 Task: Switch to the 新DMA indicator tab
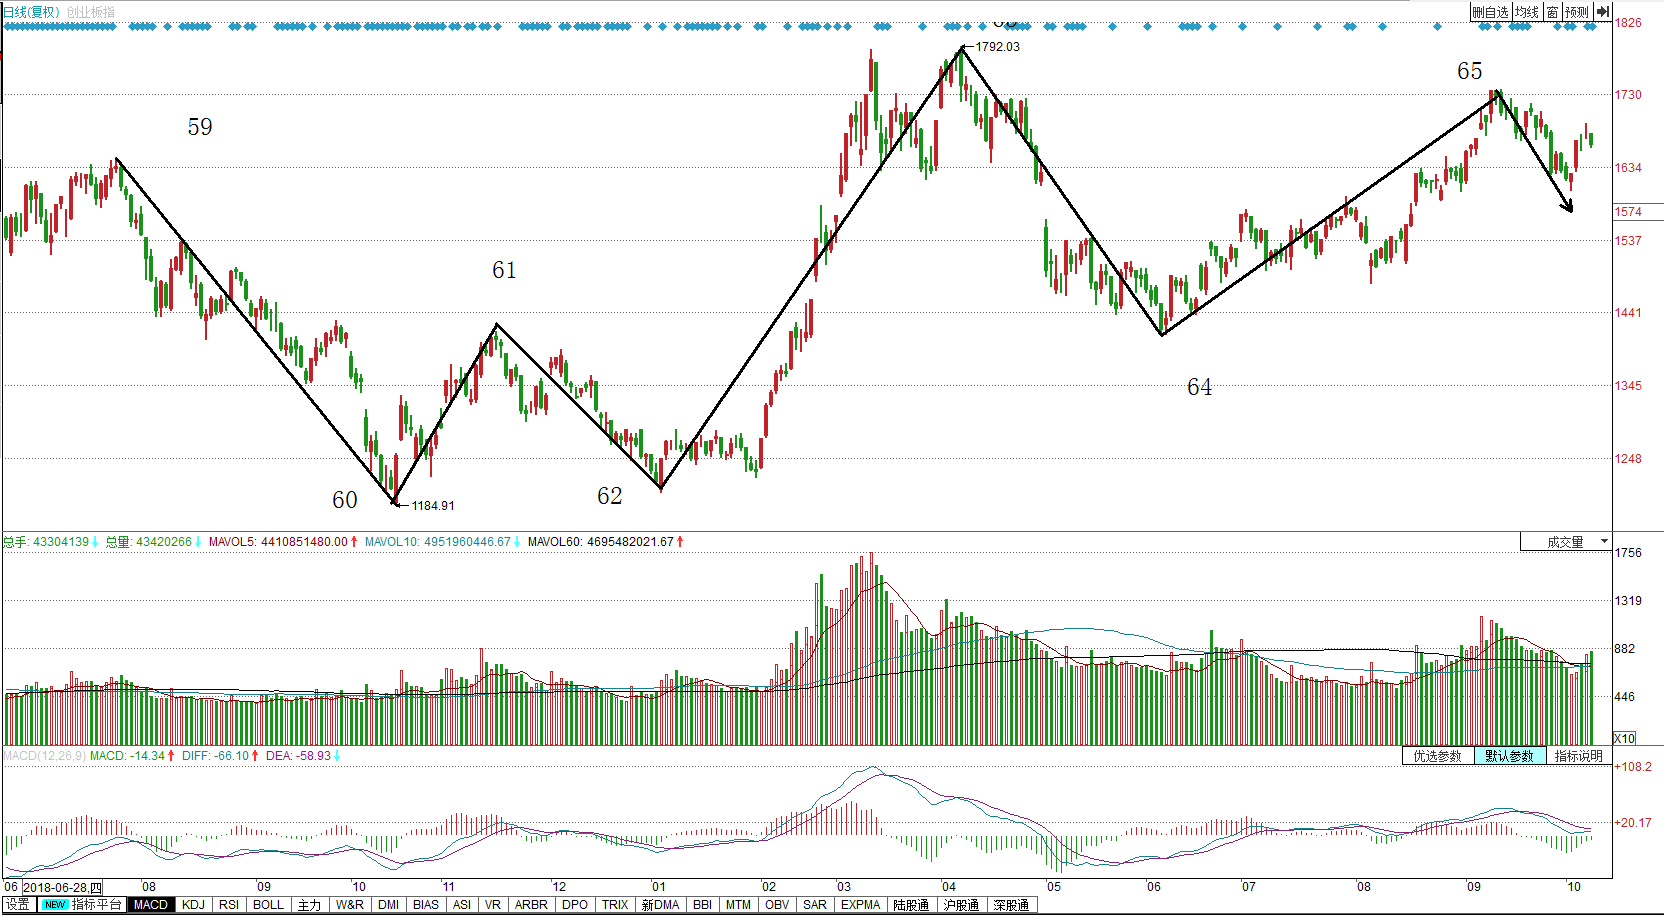[x=660, y=904]
